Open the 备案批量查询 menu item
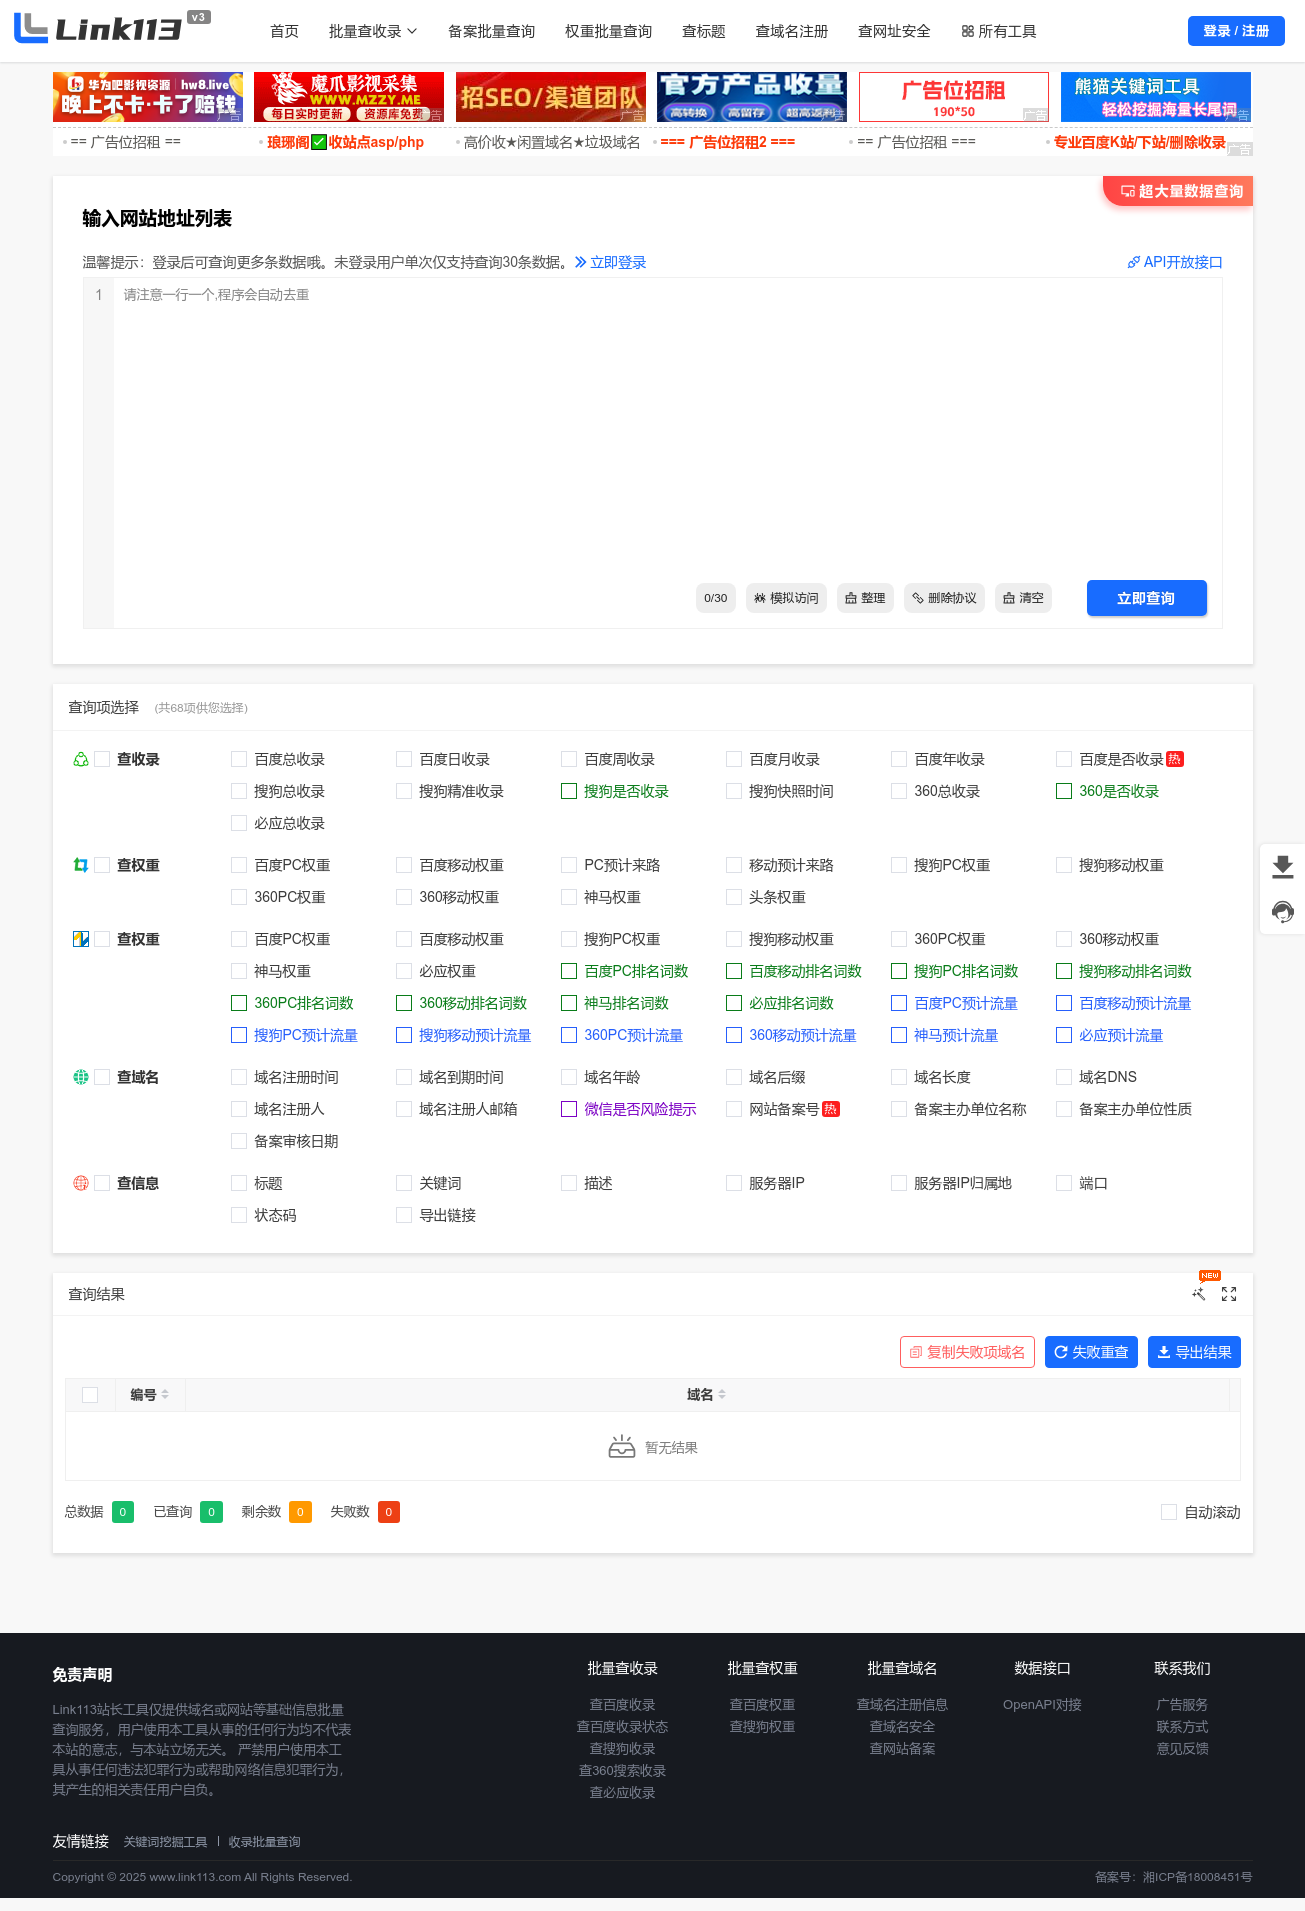The image size is (1305, 1911). (491, 32)
